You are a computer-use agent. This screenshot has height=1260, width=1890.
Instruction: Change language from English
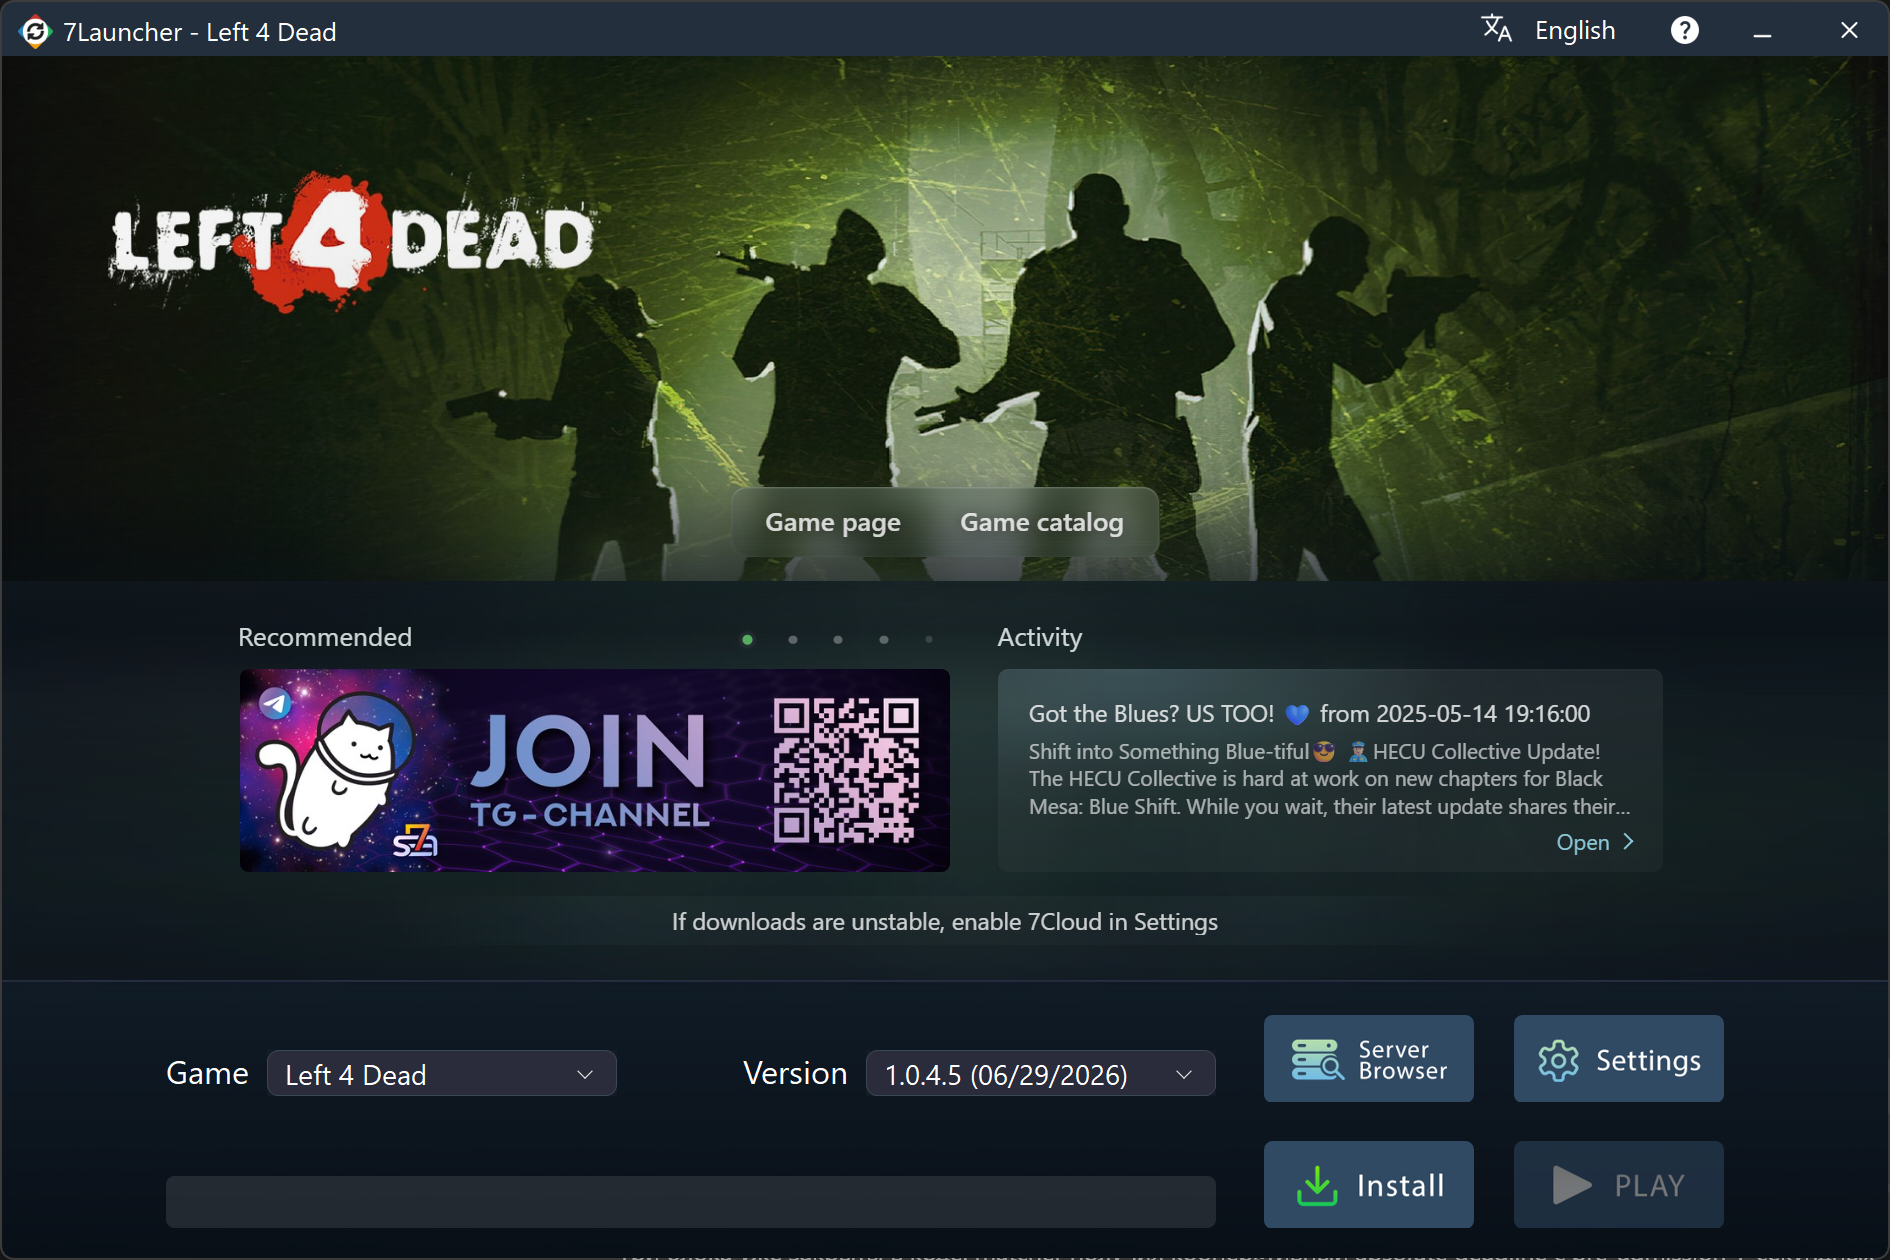tap(1575, 31)
